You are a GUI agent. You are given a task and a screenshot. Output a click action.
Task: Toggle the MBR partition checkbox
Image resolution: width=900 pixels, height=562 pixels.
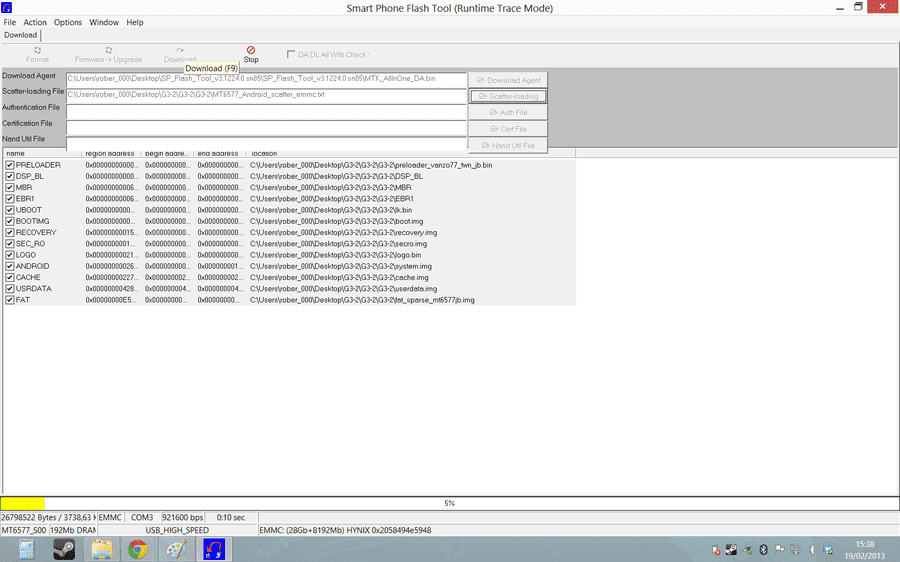click(10, 187)
